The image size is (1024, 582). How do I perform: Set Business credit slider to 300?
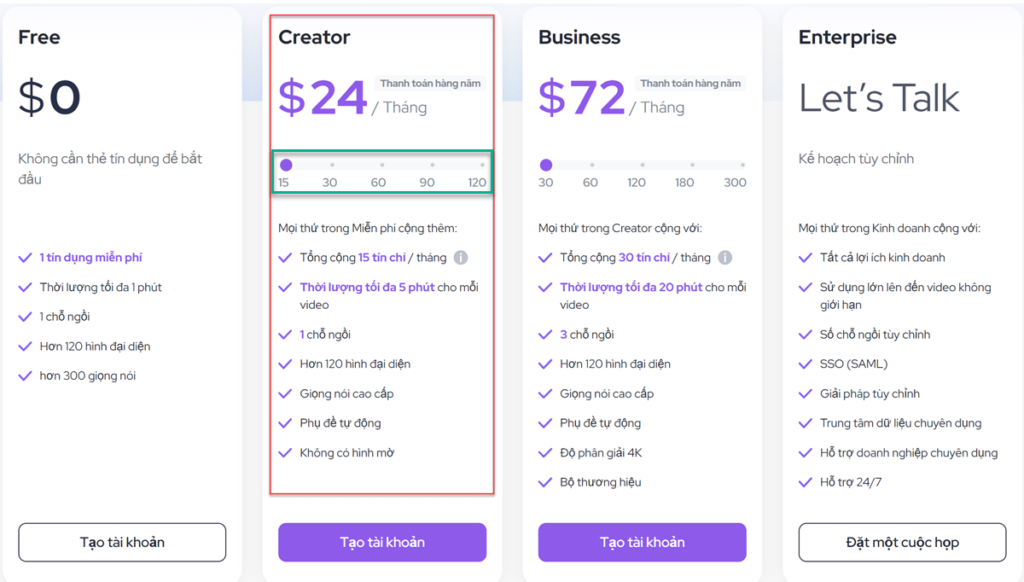pyautogui.click(x=743, y=165)
